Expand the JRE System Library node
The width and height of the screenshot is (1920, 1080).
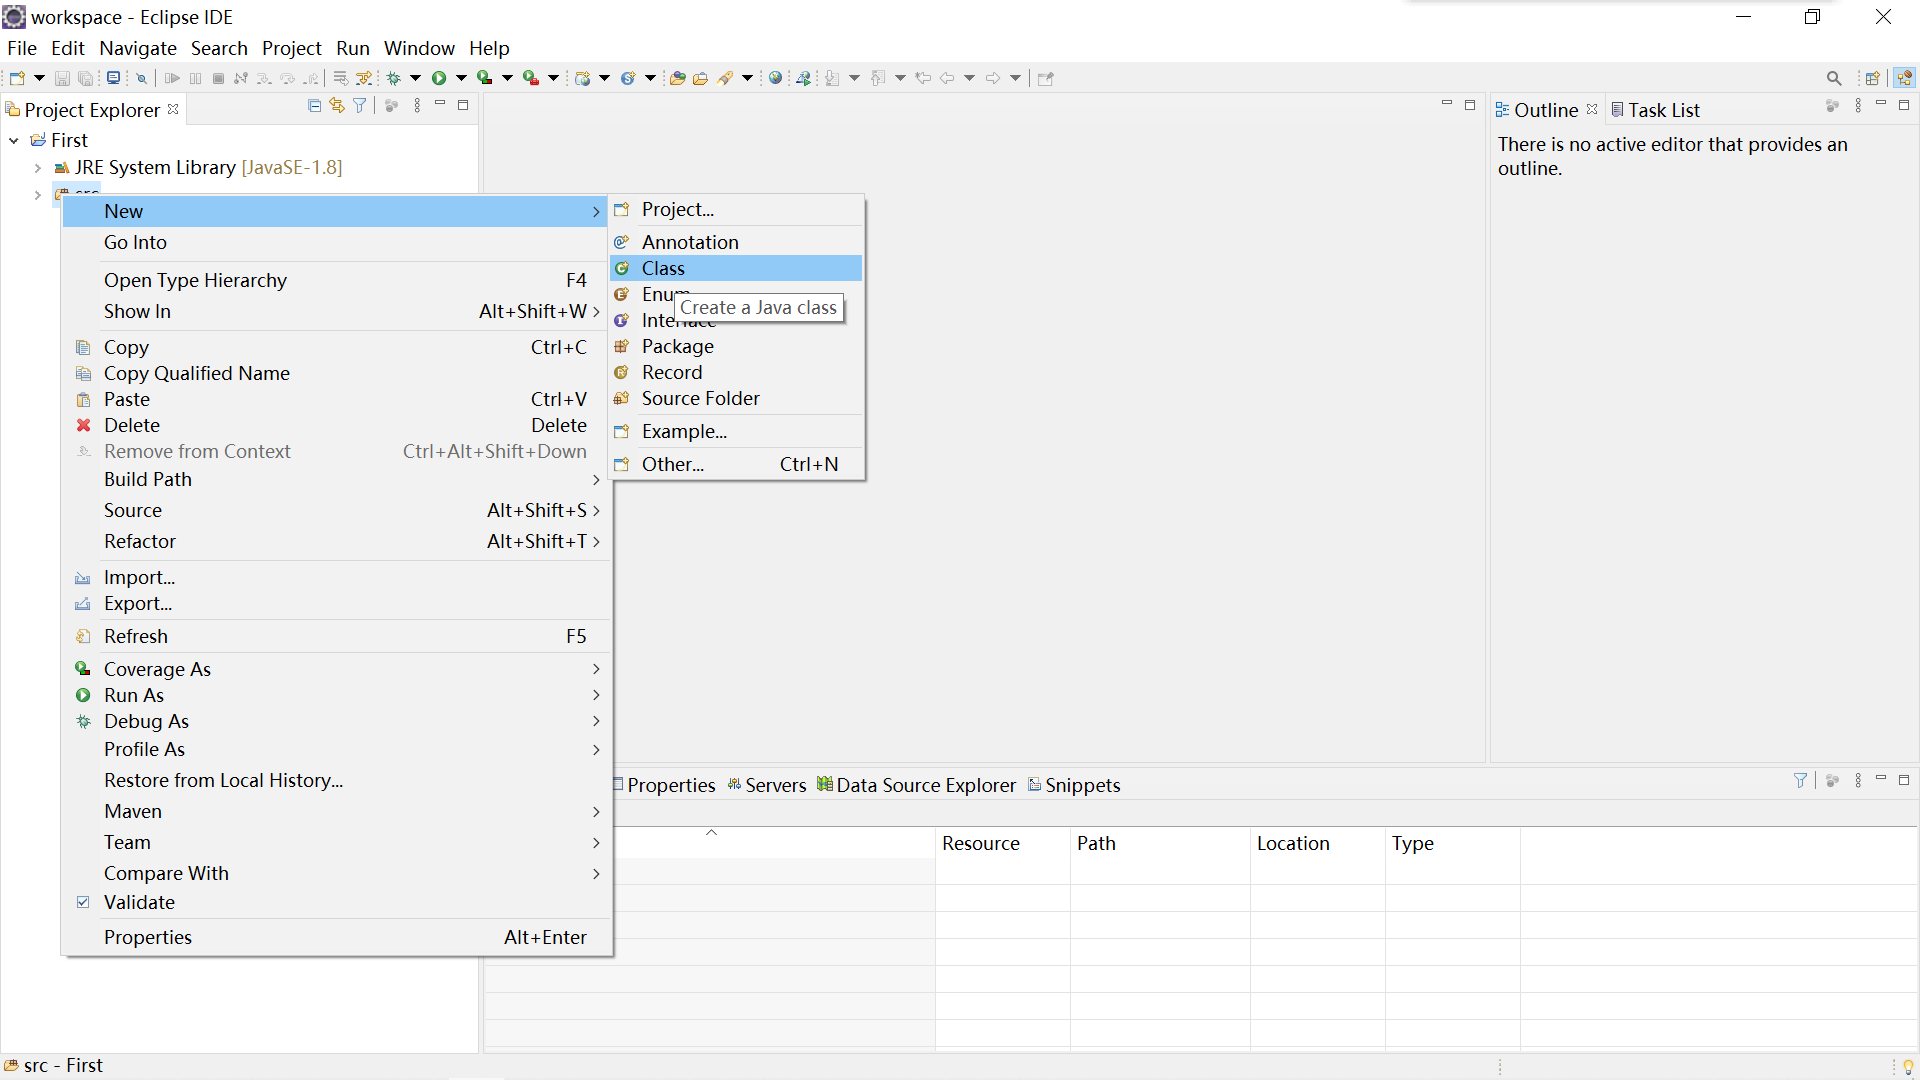pos(38,168)
